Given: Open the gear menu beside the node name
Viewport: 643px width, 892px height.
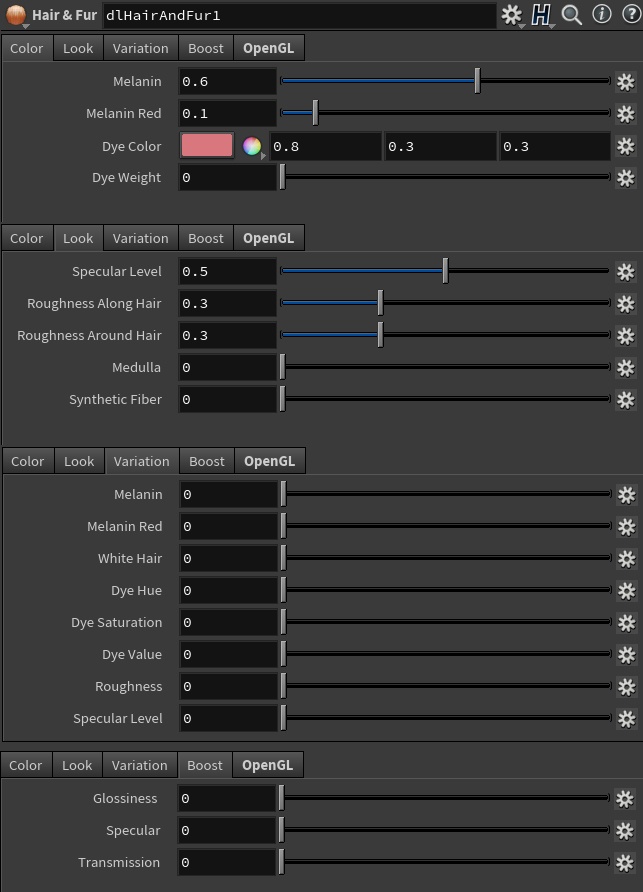Looking at the screenshot, I should (x=512, y=15).
